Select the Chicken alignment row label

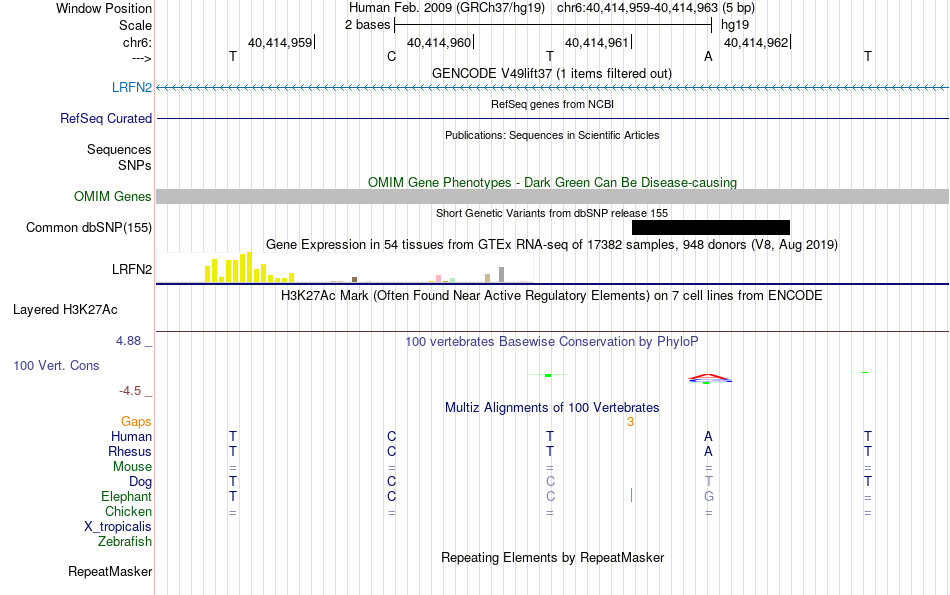pyautogui.click(x=128, y=511)
